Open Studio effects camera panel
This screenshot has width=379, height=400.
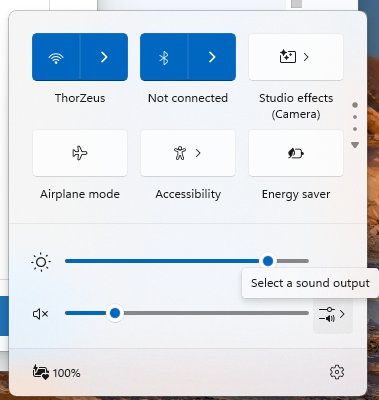(x=296, y=57)
